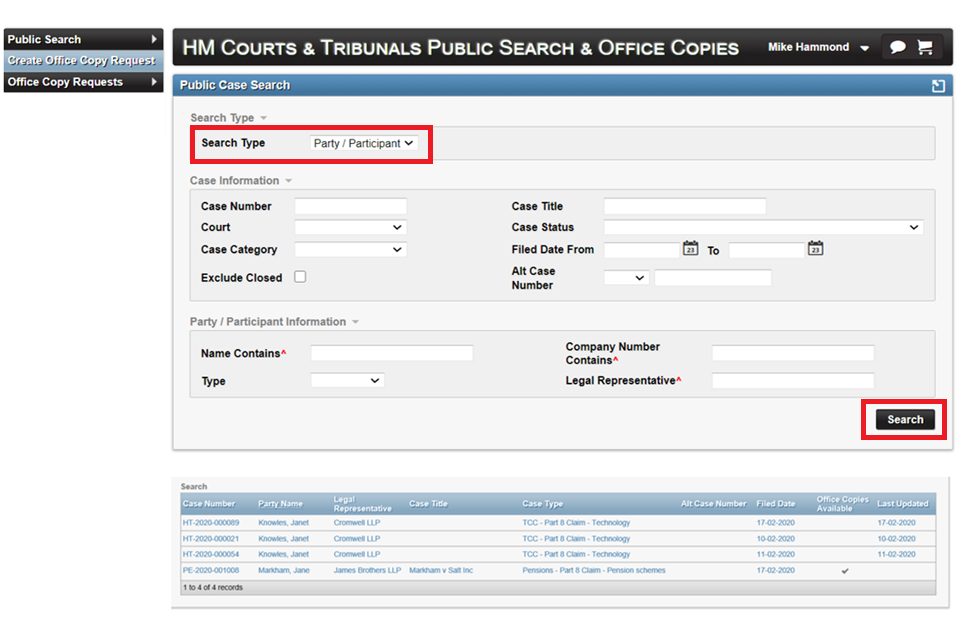This screenshot has height=640, width=960.
Task: Open case PE-2020-001008 link
Action: 211,570
